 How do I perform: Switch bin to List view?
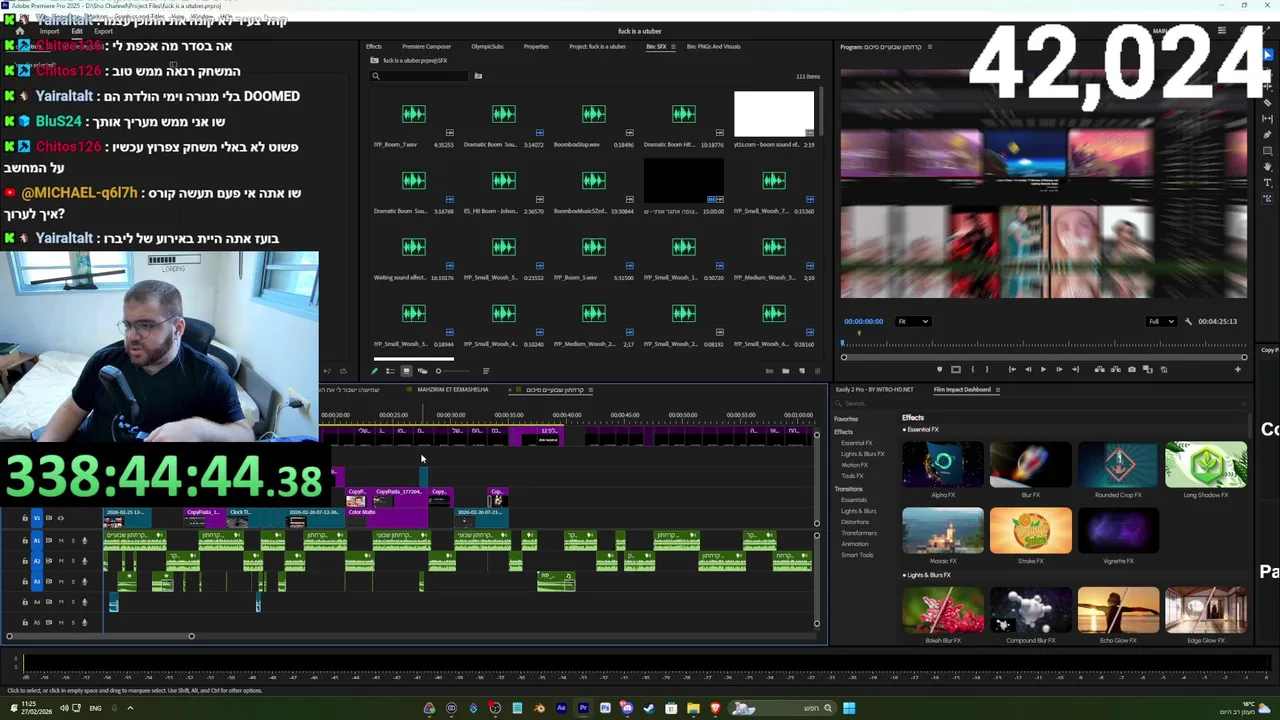pyautogui.click(x=390, y=371)
